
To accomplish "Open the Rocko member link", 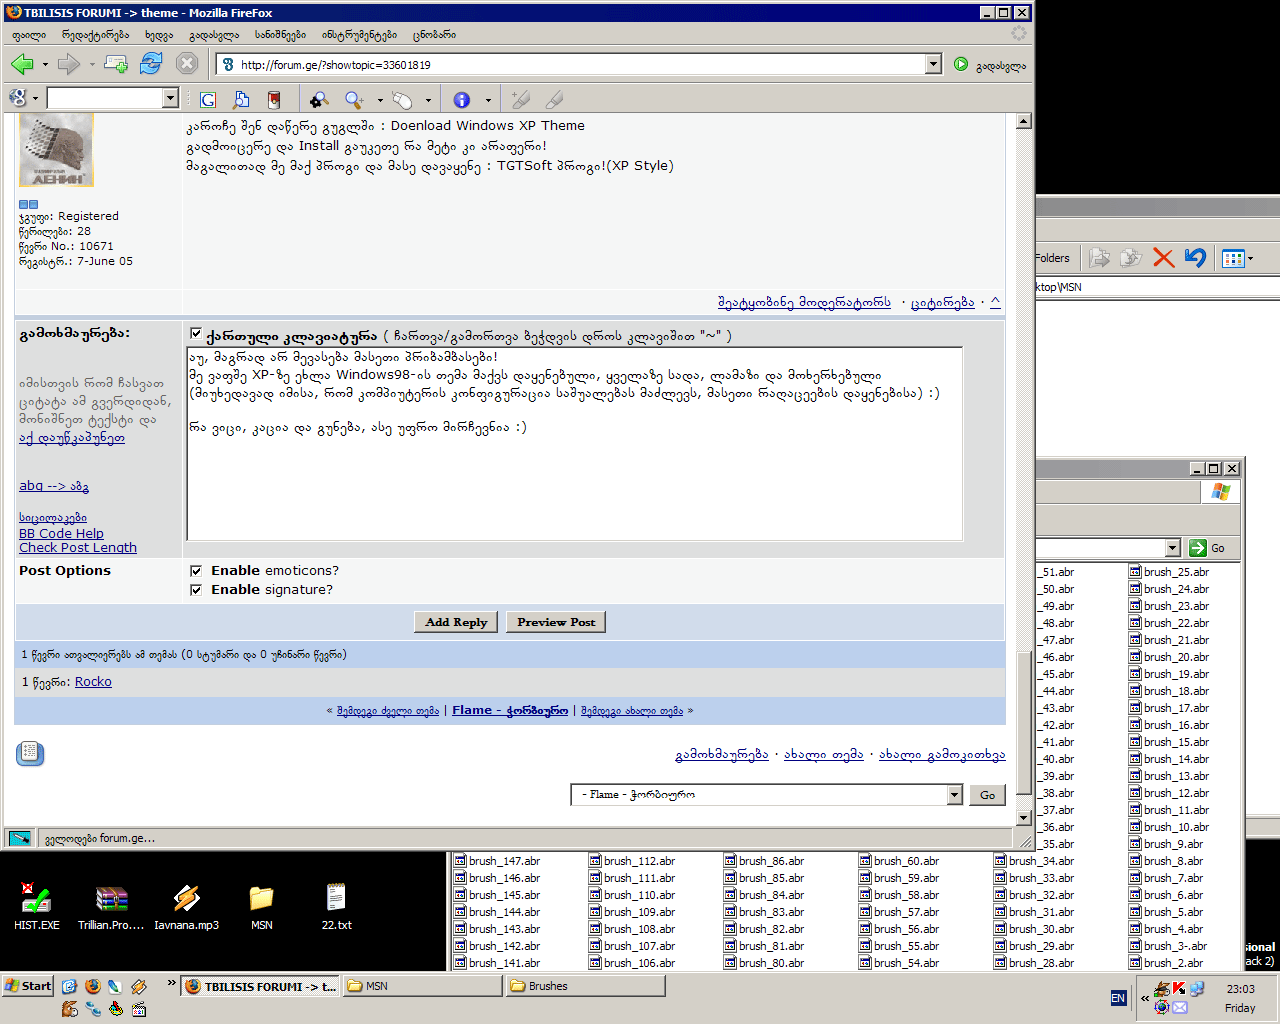I will 93,682.
